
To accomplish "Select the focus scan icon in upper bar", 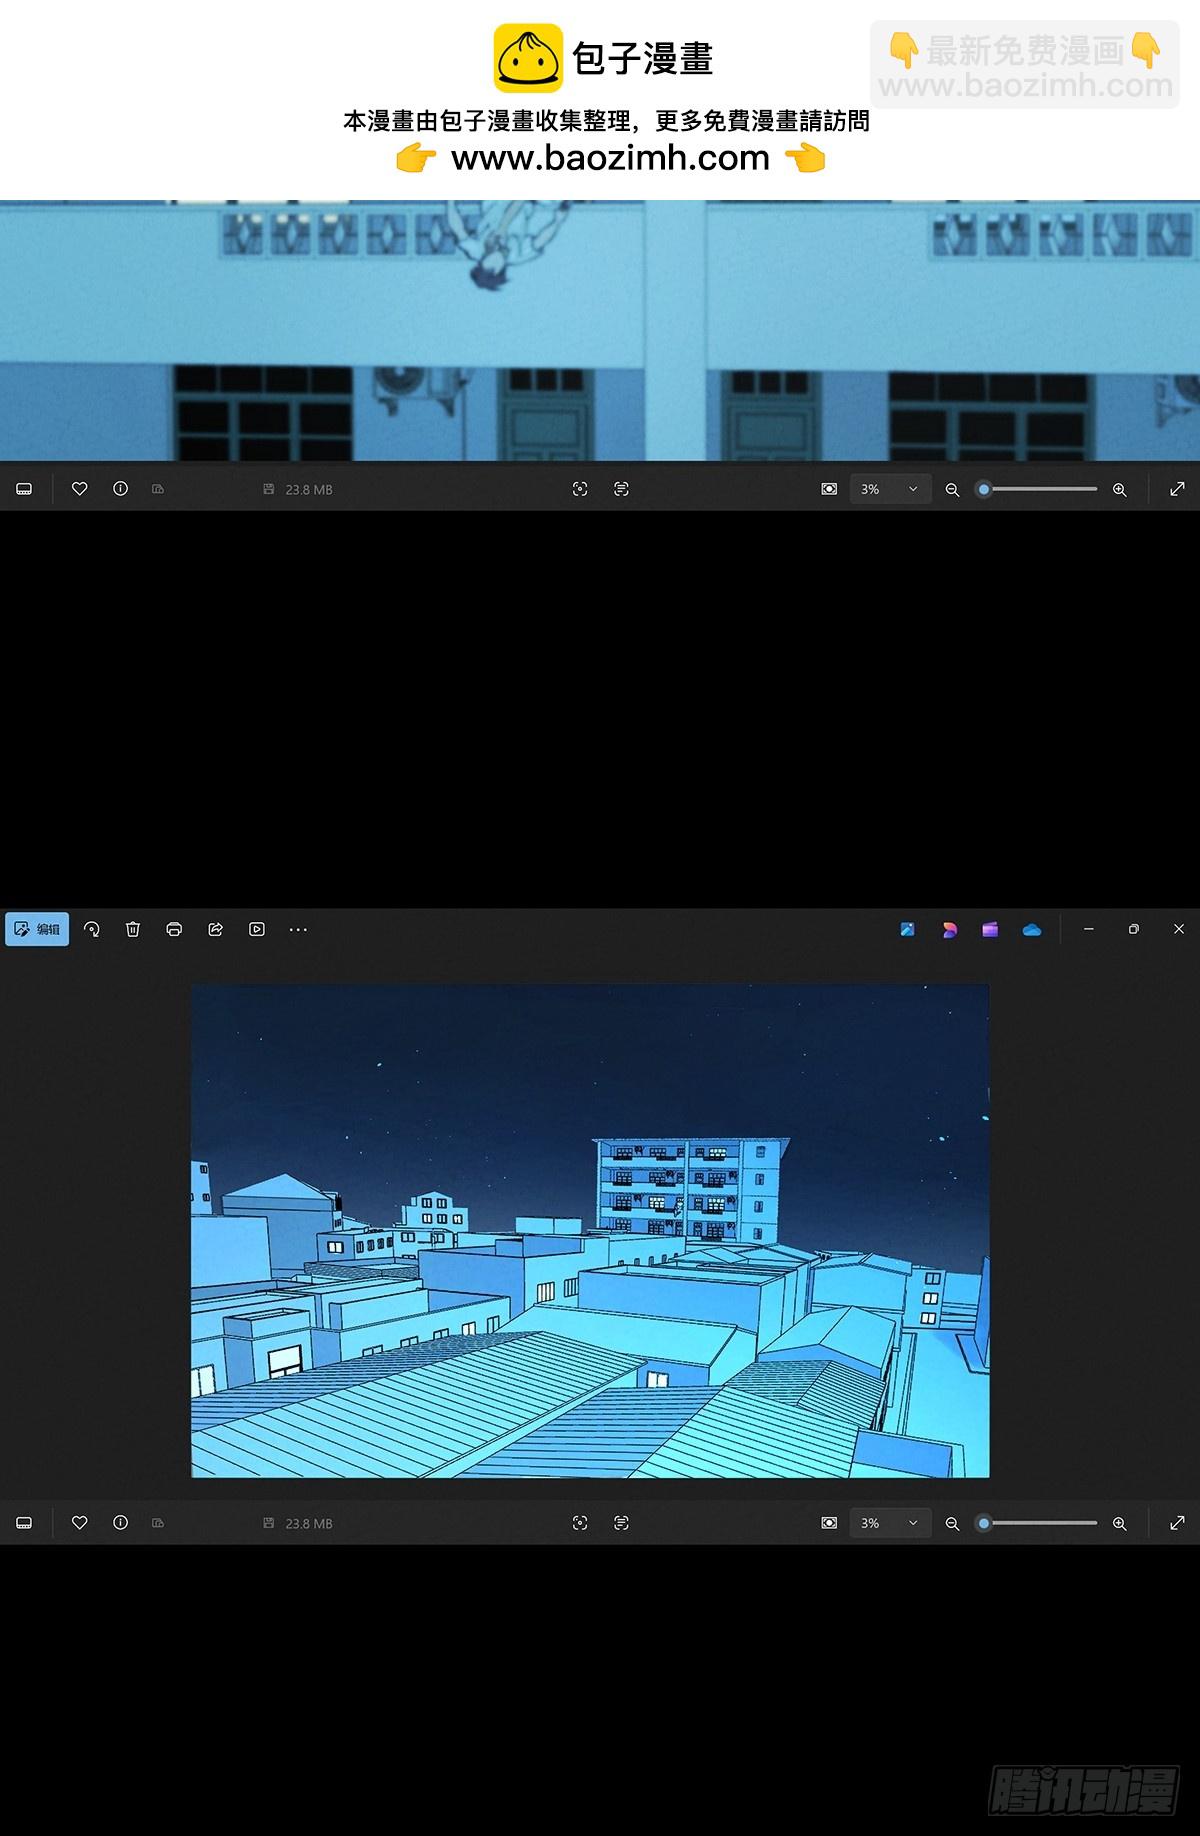I will point(580,488).
